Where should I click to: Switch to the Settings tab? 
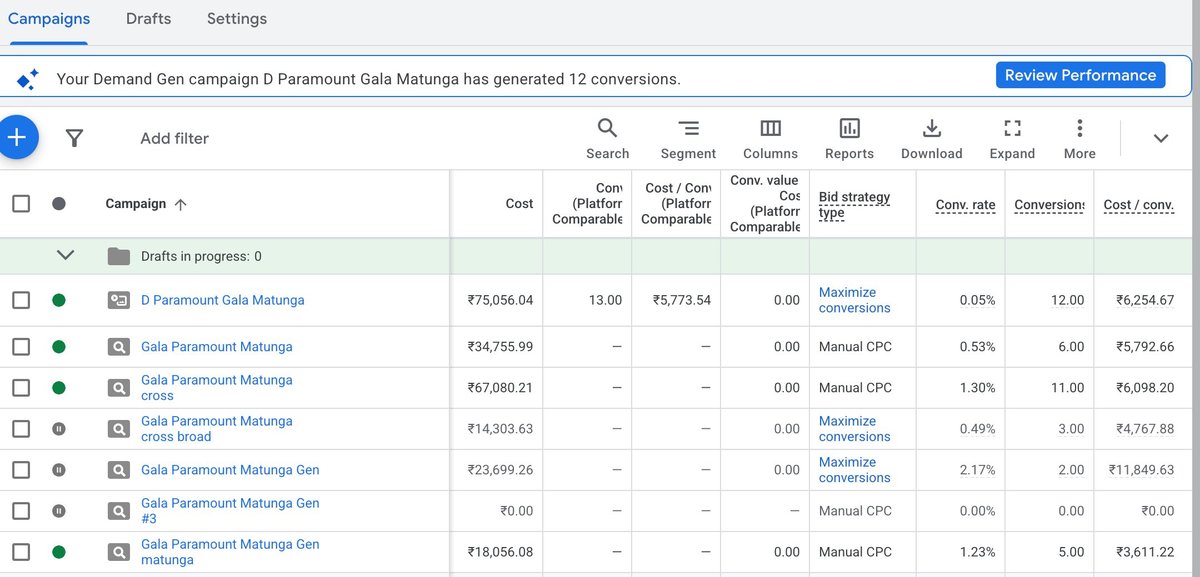coord(237,19)
